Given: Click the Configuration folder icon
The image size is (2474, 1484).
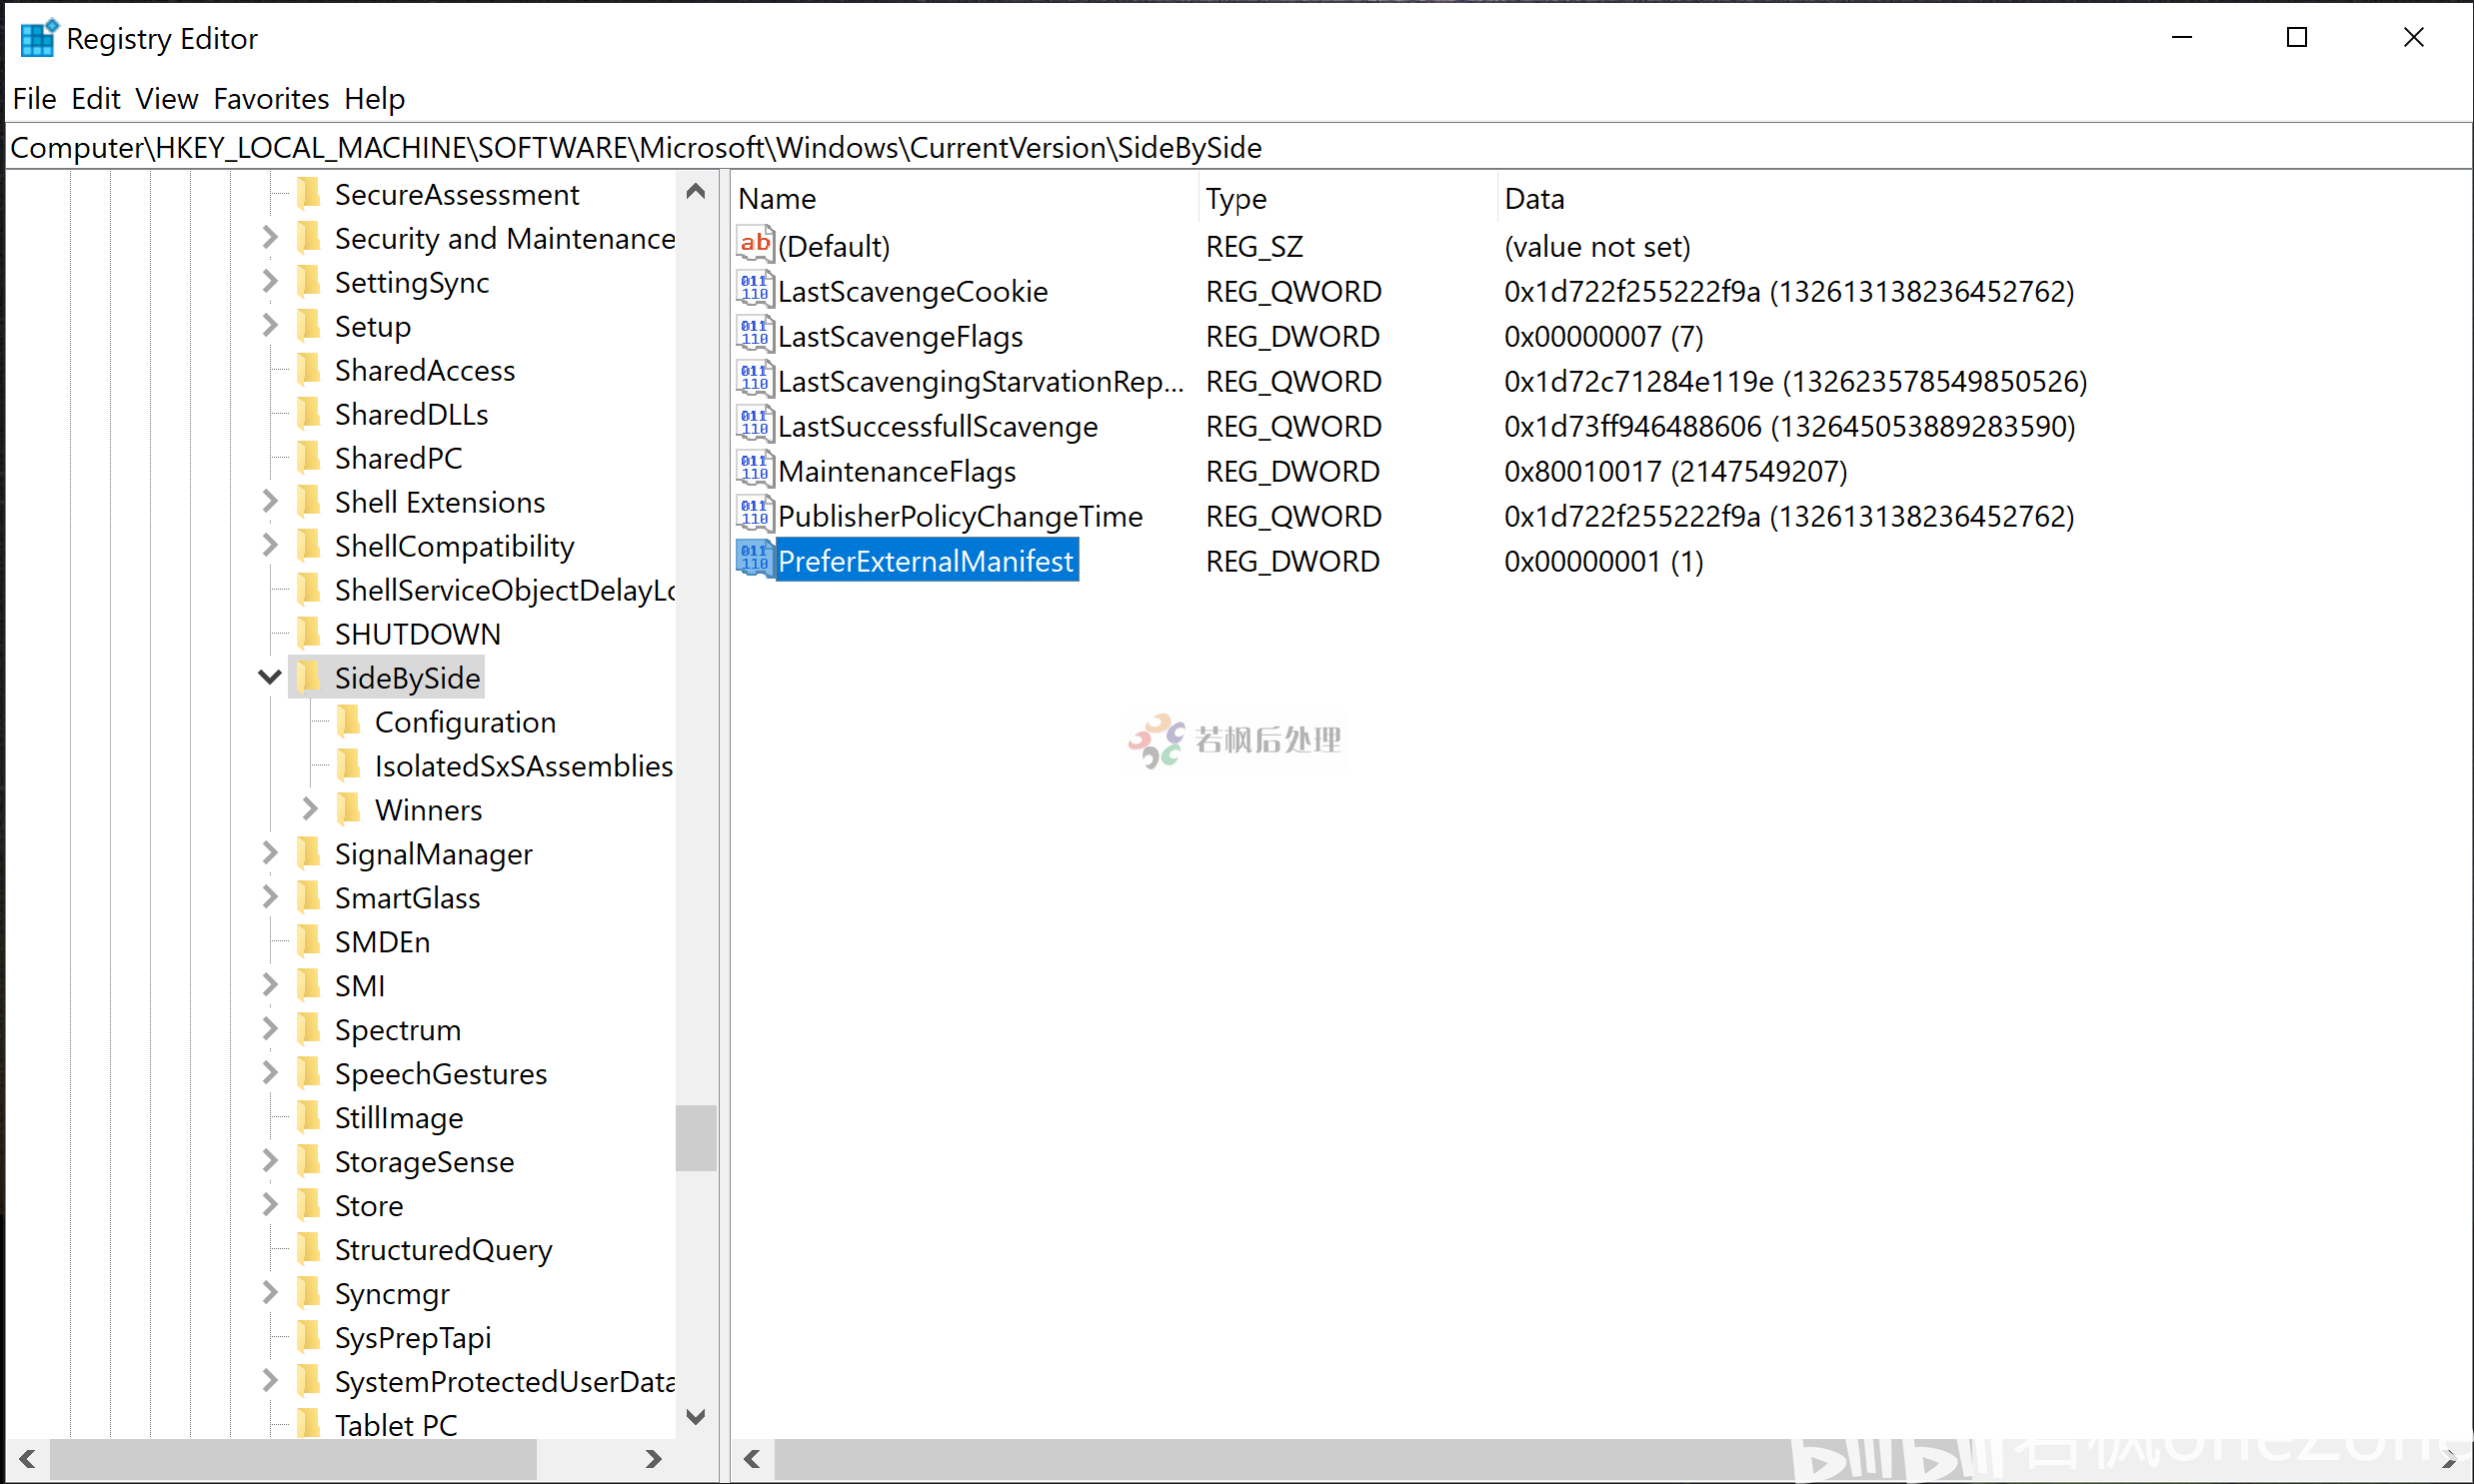Looking at the screenshot, I should click(349, 721).
